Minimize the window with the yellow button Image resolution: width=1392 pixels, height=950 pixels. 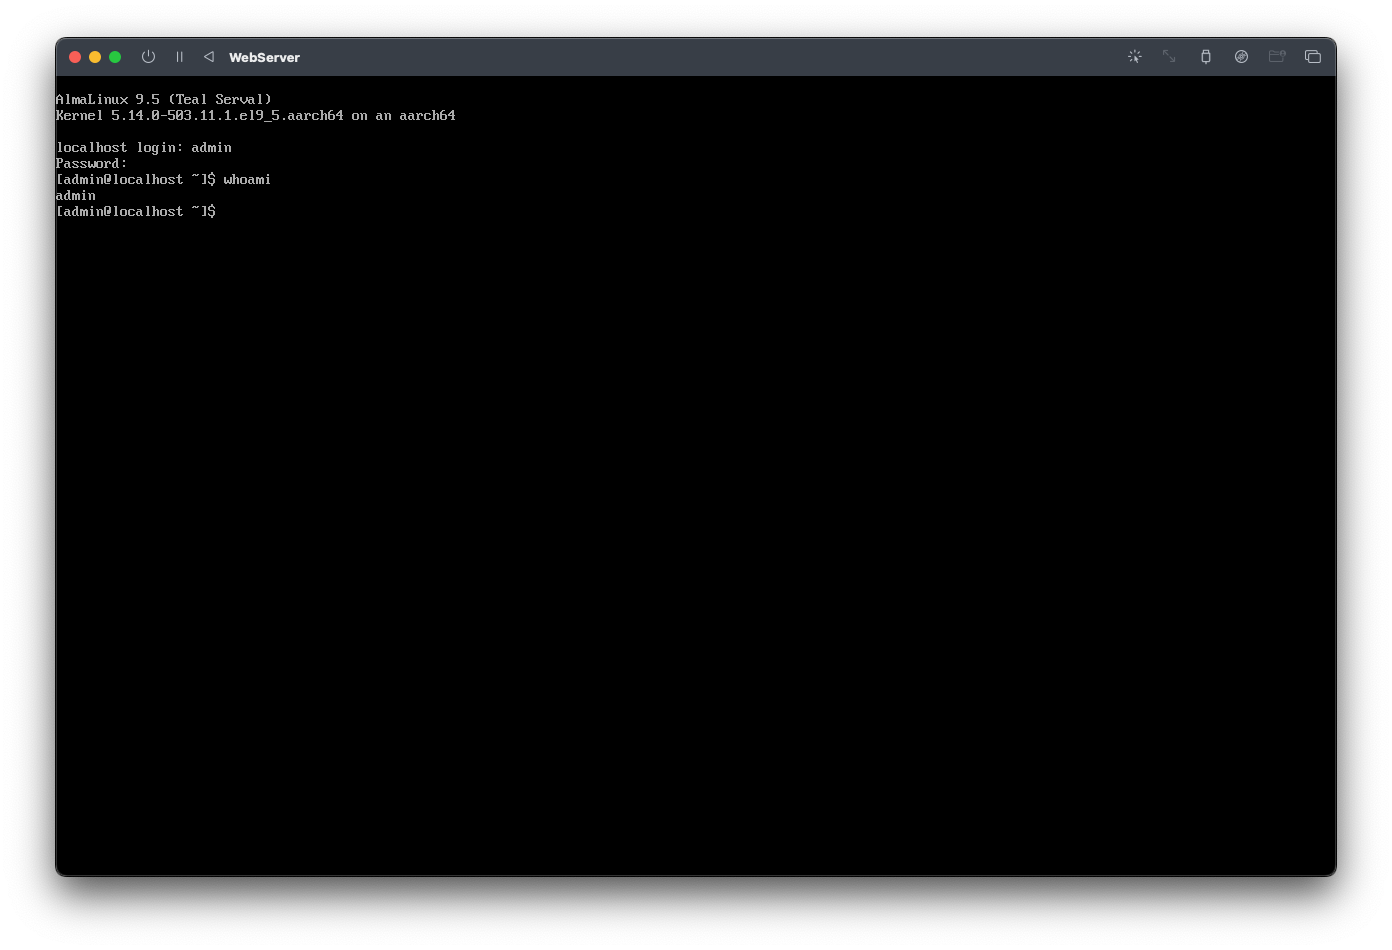click(x=95, y=57)
